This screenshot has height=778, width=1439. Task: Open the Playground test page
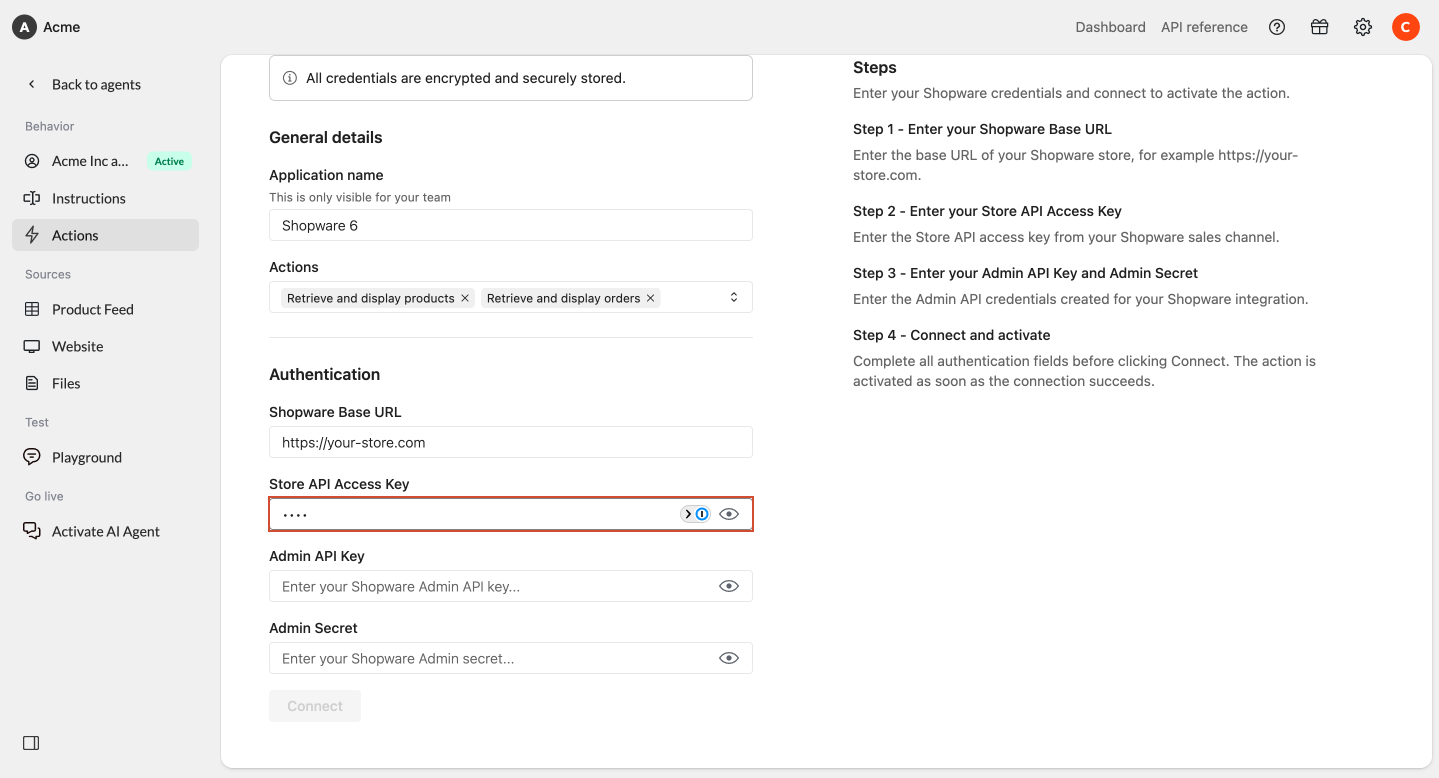tap(106, 457)
